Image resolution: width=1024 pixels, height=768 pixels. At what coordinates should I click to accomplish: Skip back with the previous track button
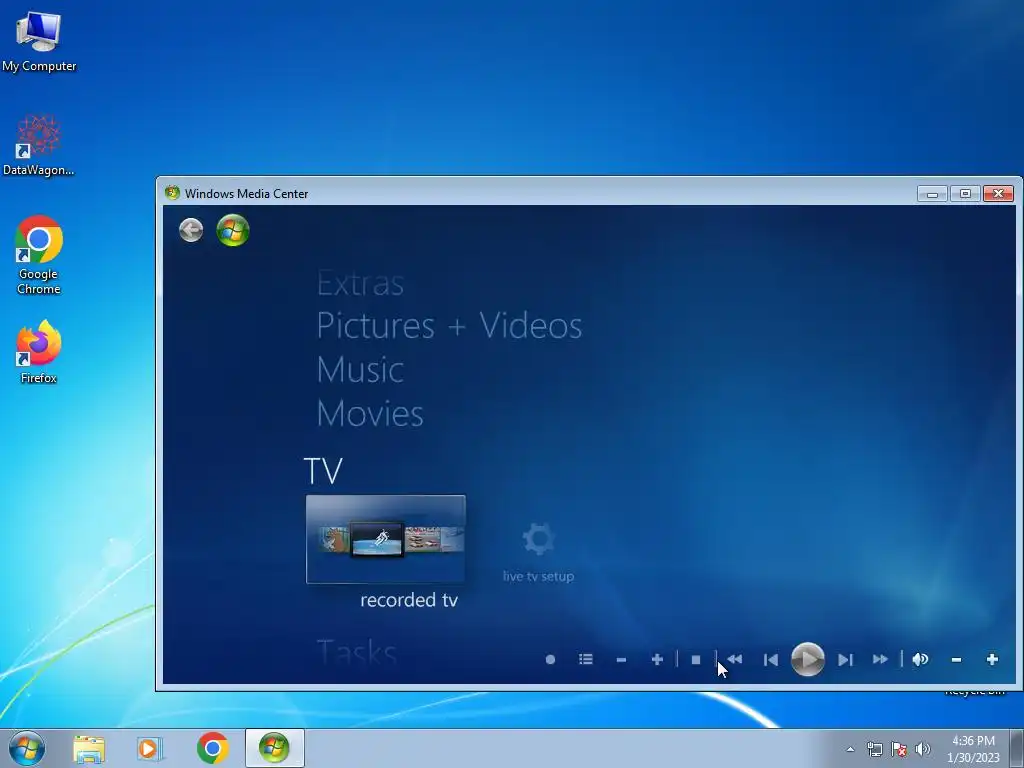click(771, 660)
